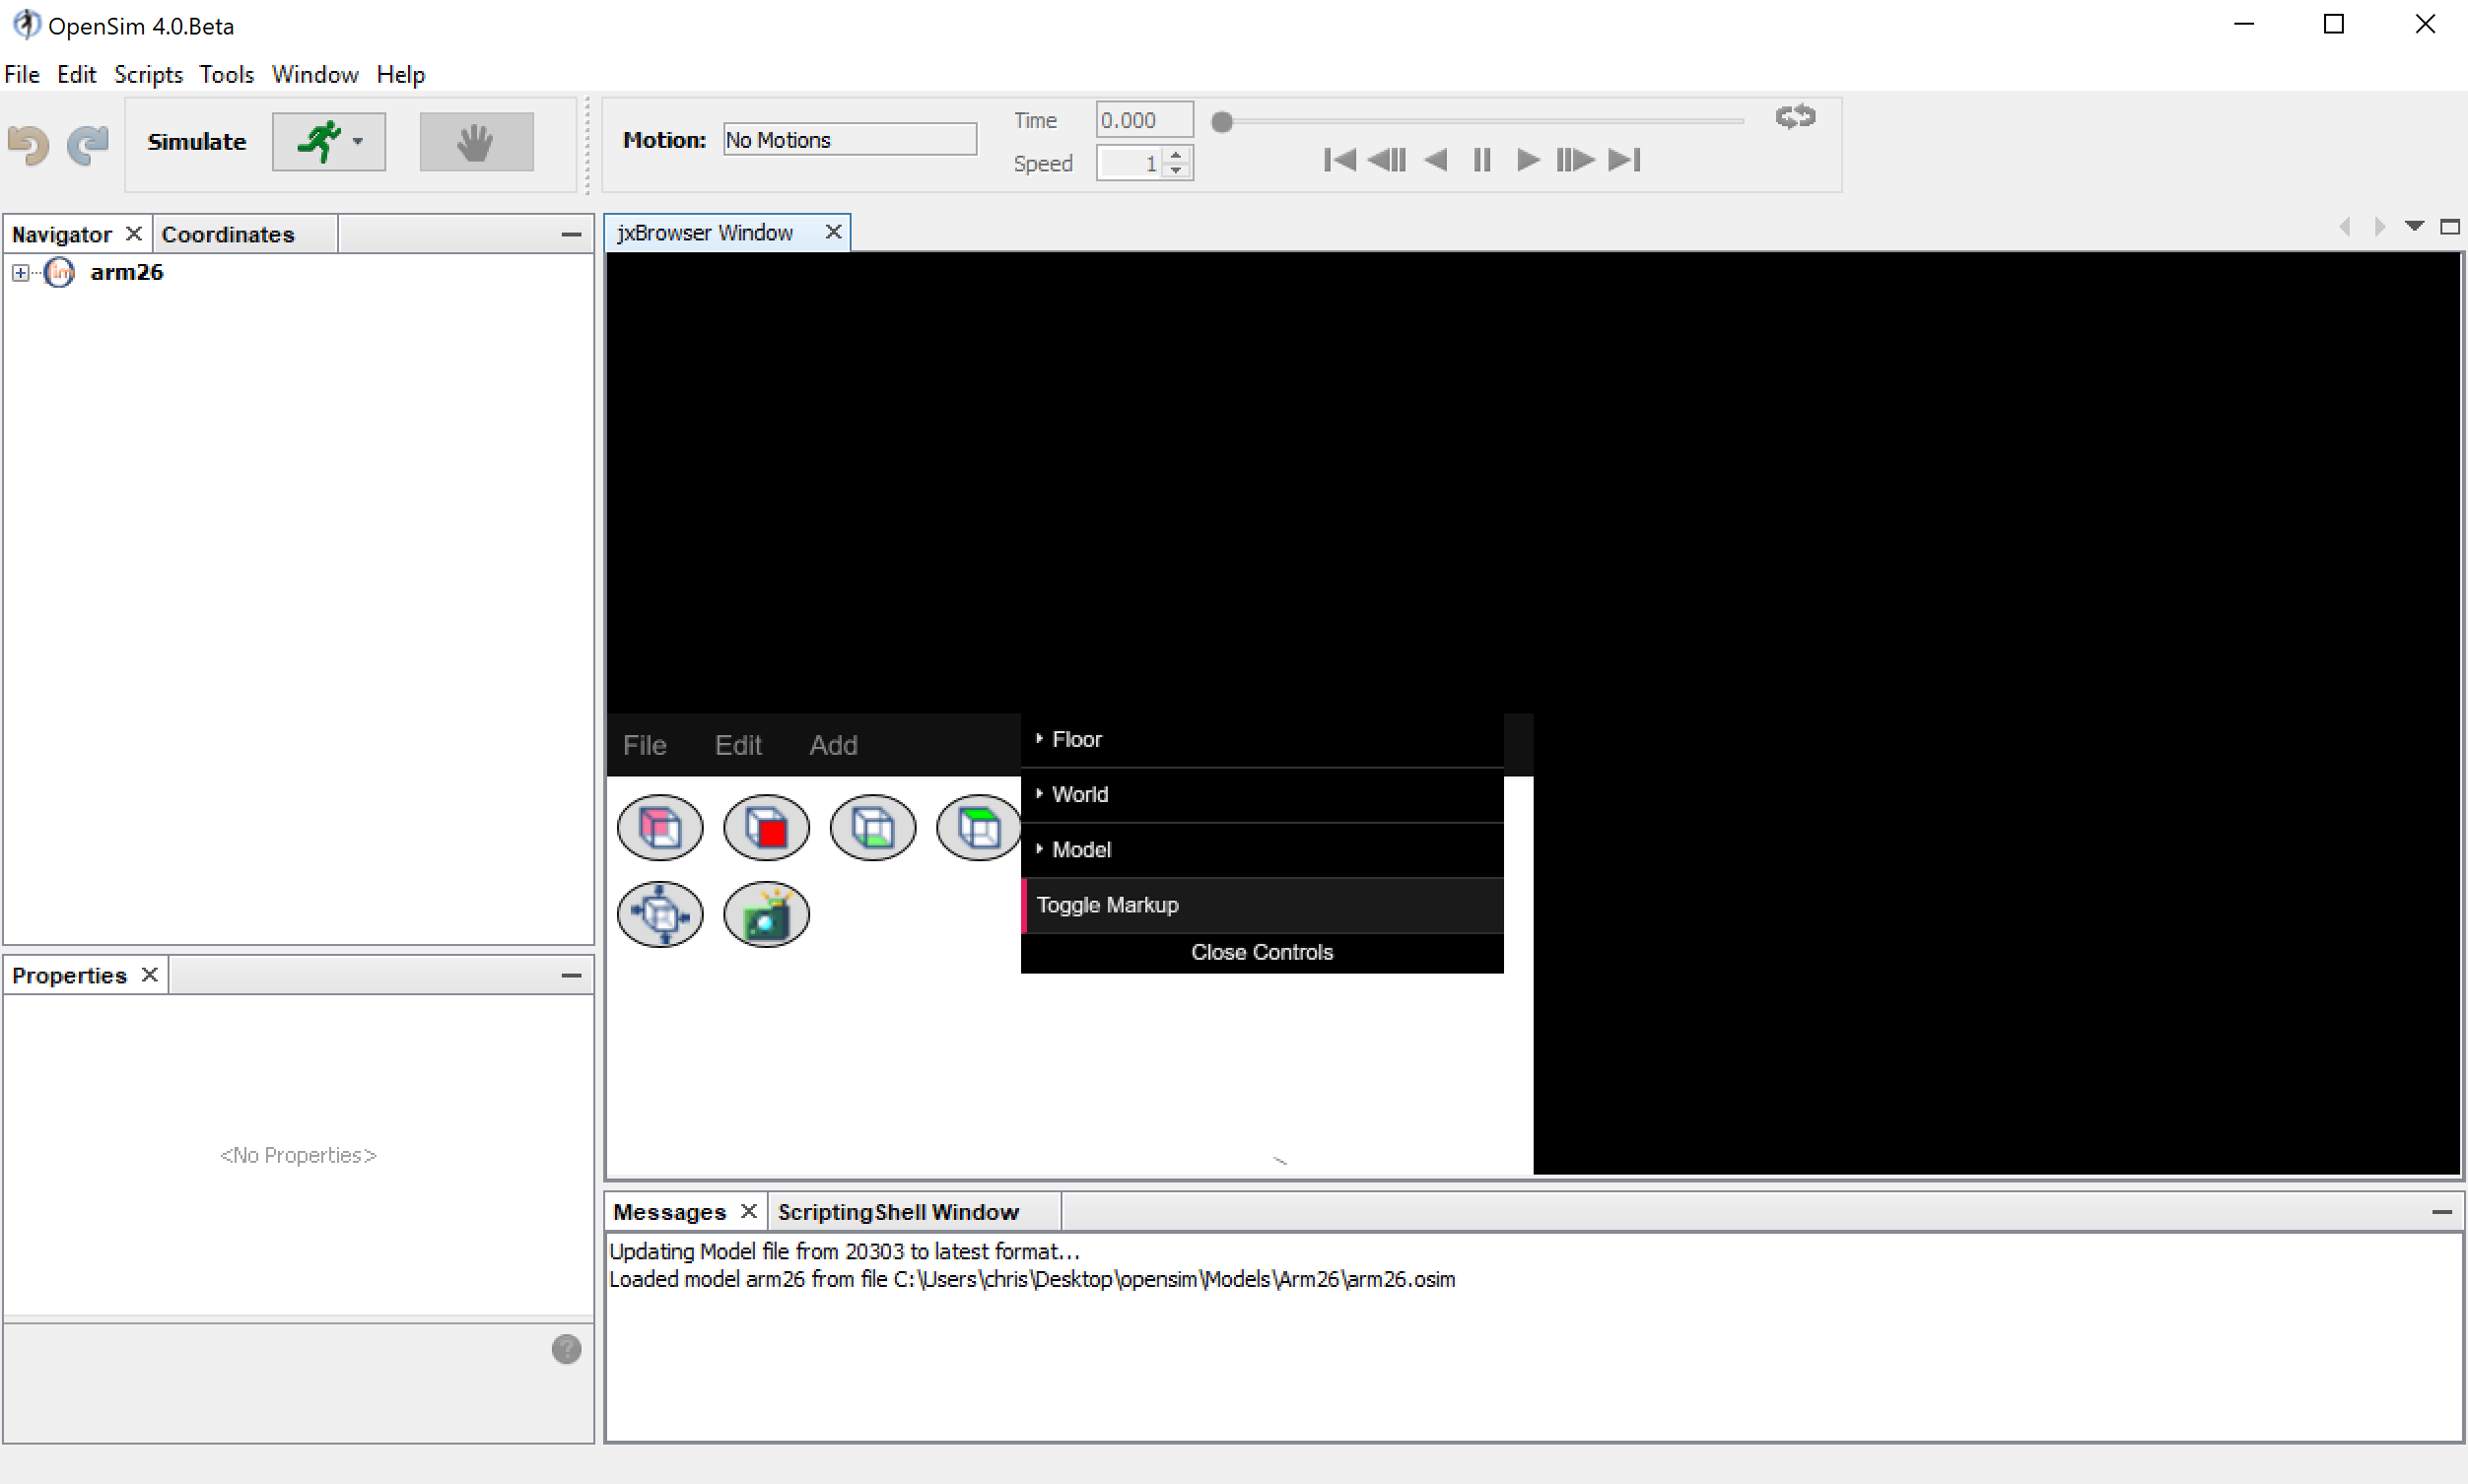Select the pan hand tool
The image size is (2468, 1484).
click(476, 141)
